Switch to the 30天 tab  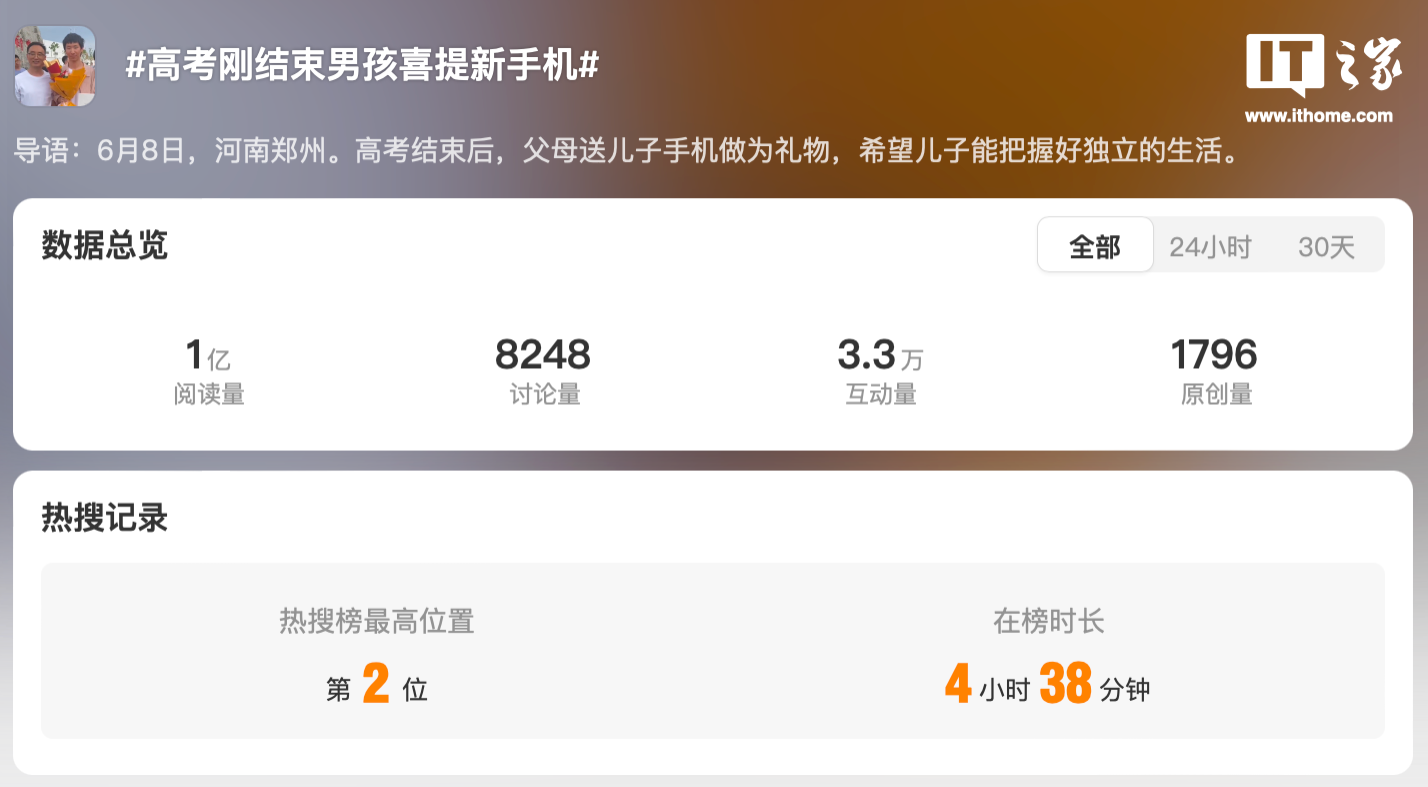1326,247
